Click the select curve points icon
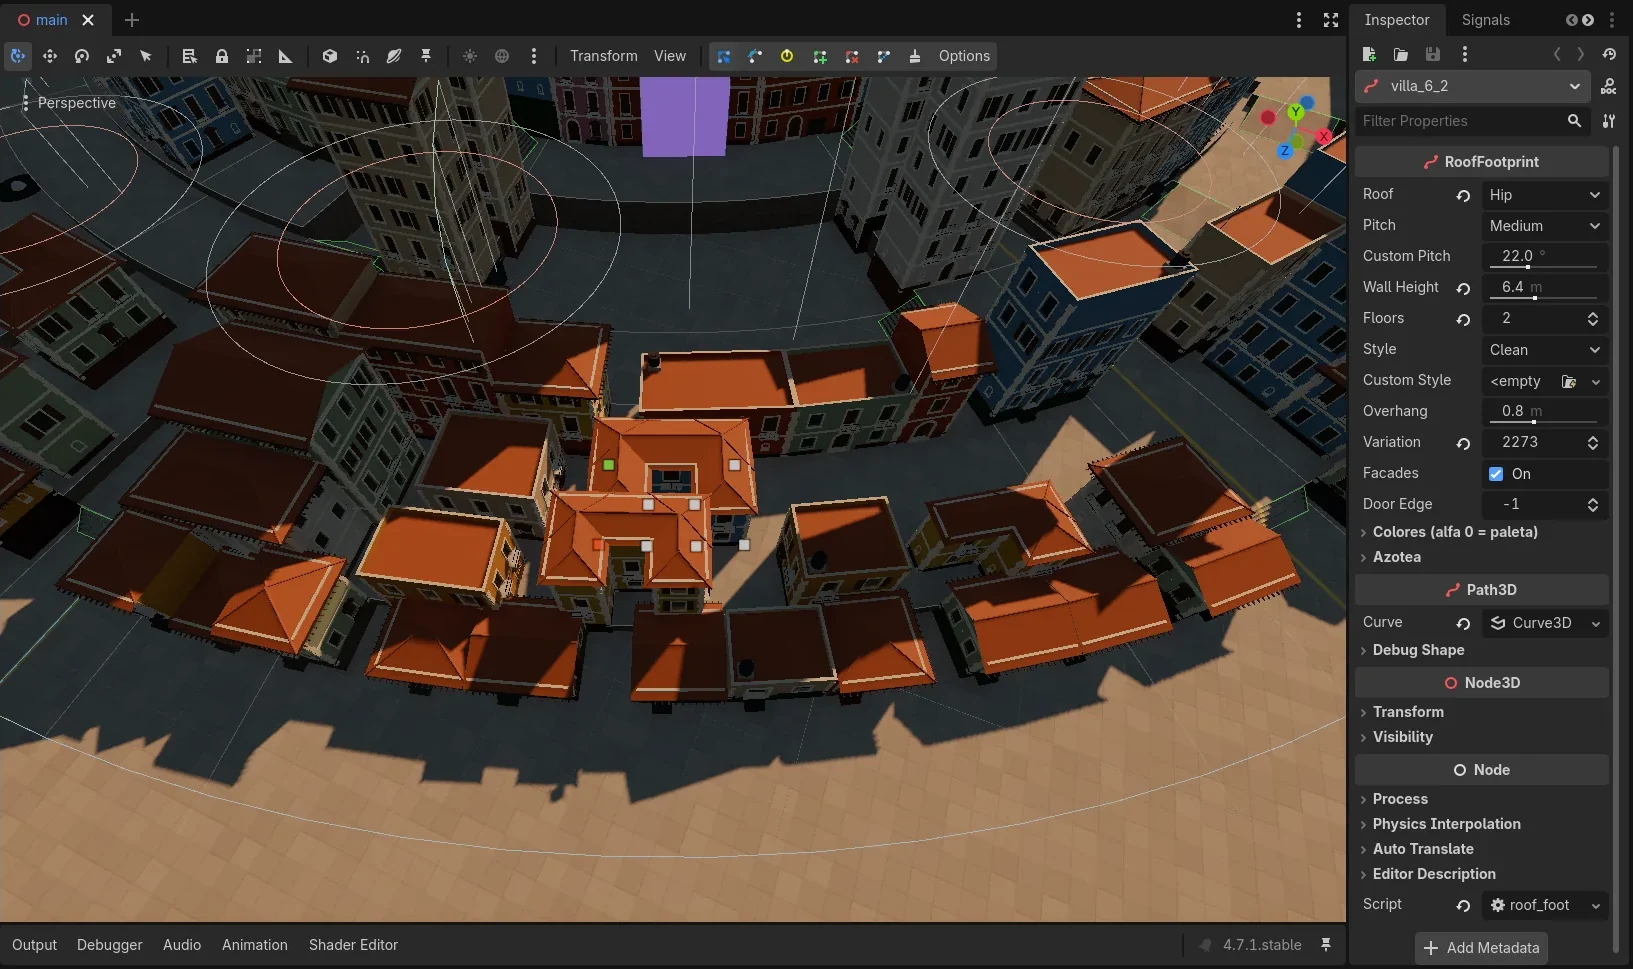This screenshot has height=969, width=1633. (x=724, y=56)
